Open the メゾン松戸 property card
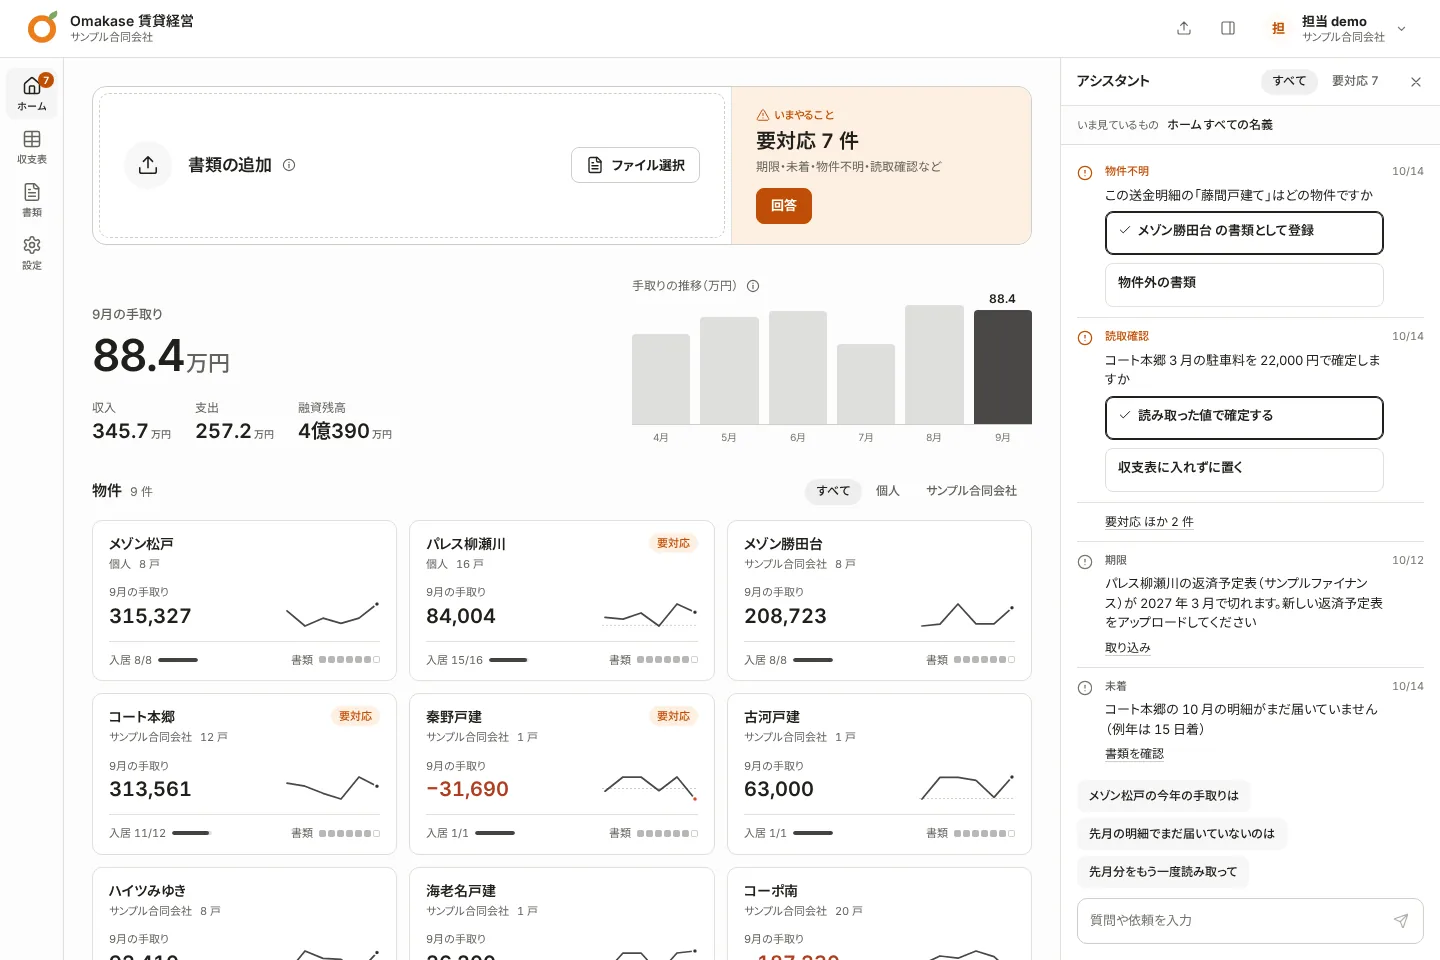 click(x=244, y=601)
